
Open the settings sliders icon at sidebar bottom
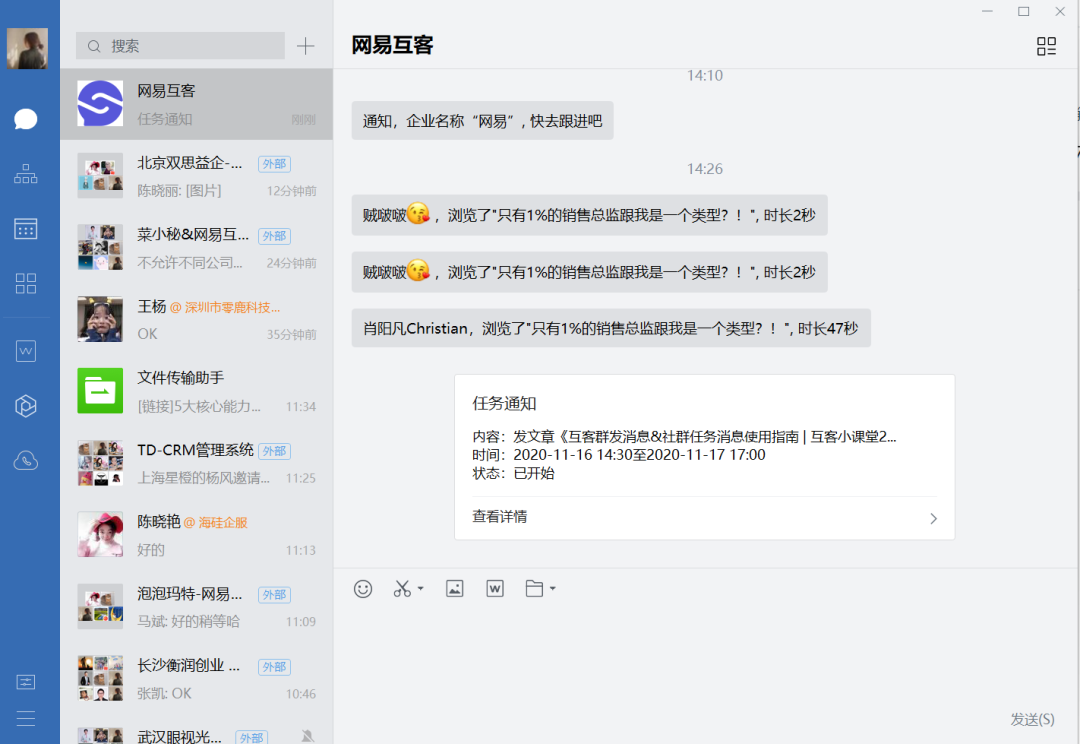[x=25, y=682]
